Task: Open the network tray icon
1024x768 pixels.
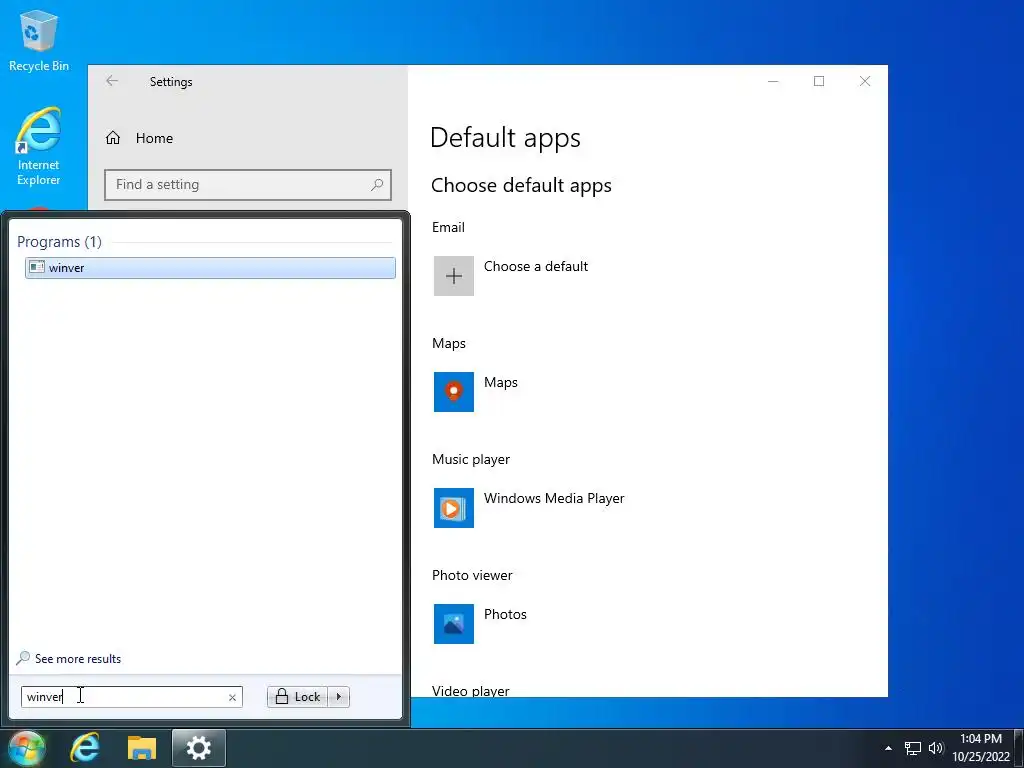Action: click(x=912, y=748)
